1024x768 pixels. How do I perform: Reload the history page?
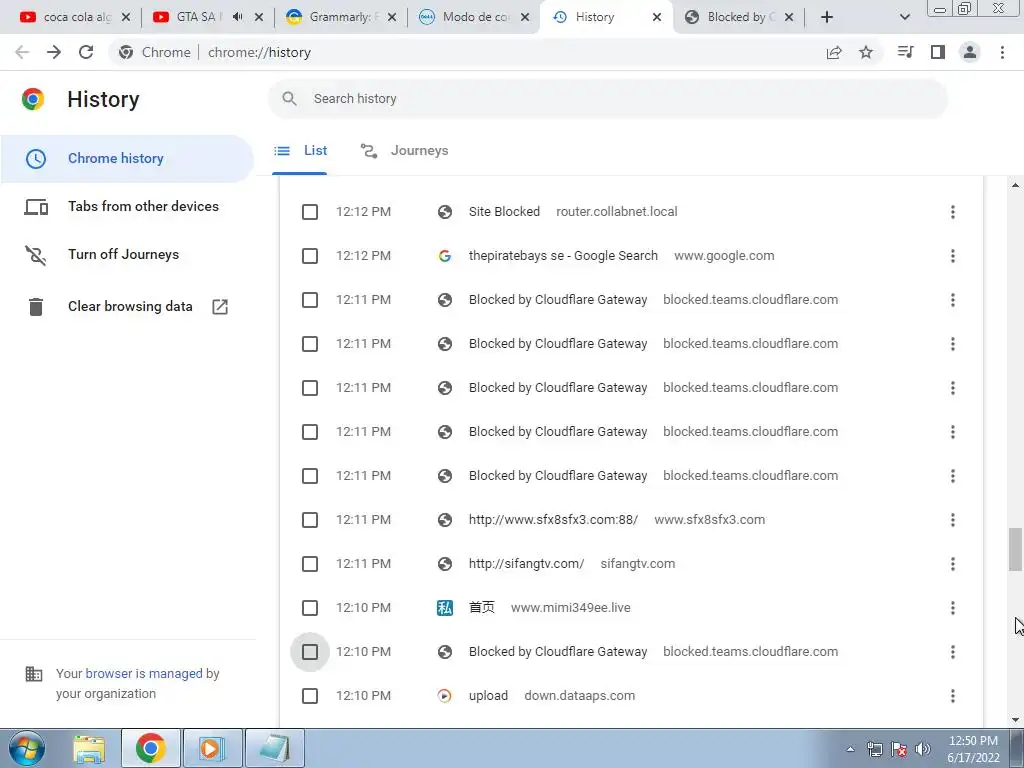[x=86, y=52]
